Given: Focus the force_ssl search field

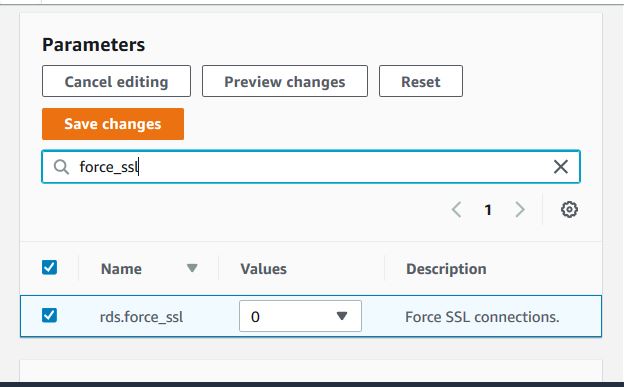Looking at the screenshot, I should coord(311,167).
